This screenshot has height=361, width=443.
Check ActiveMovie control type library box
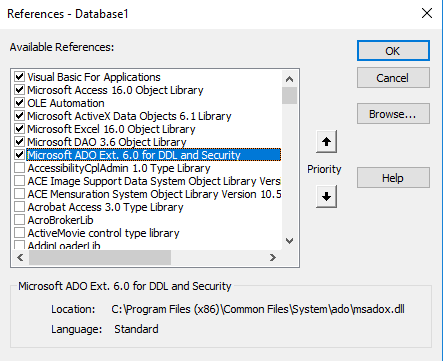[19, 233]
